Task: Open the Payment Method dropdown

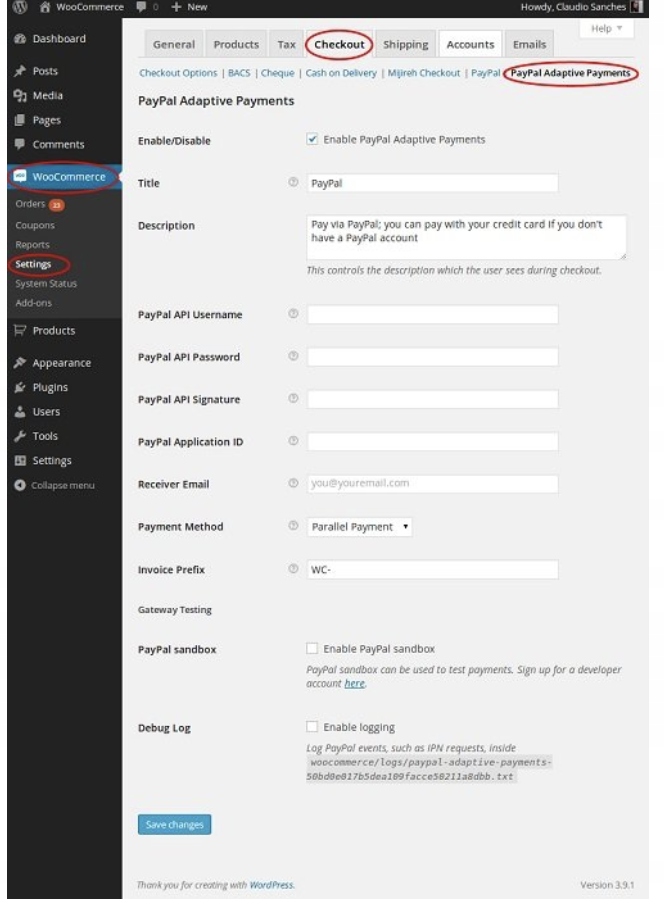Action: [x=359, y=527]
